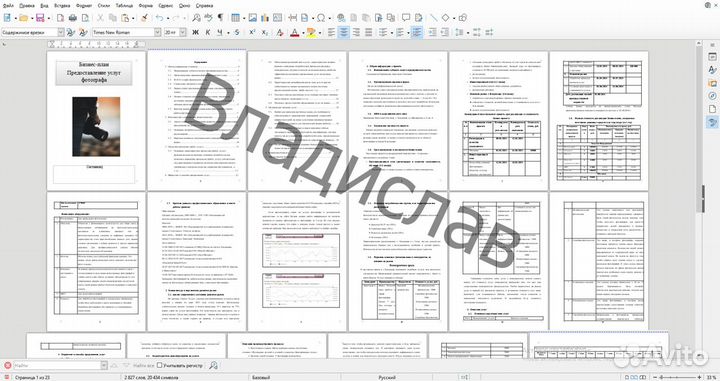The height and width of the screenshot is (381, 720).
Task: Toggle Strikethrough formatting
Action: coord(237,32)
